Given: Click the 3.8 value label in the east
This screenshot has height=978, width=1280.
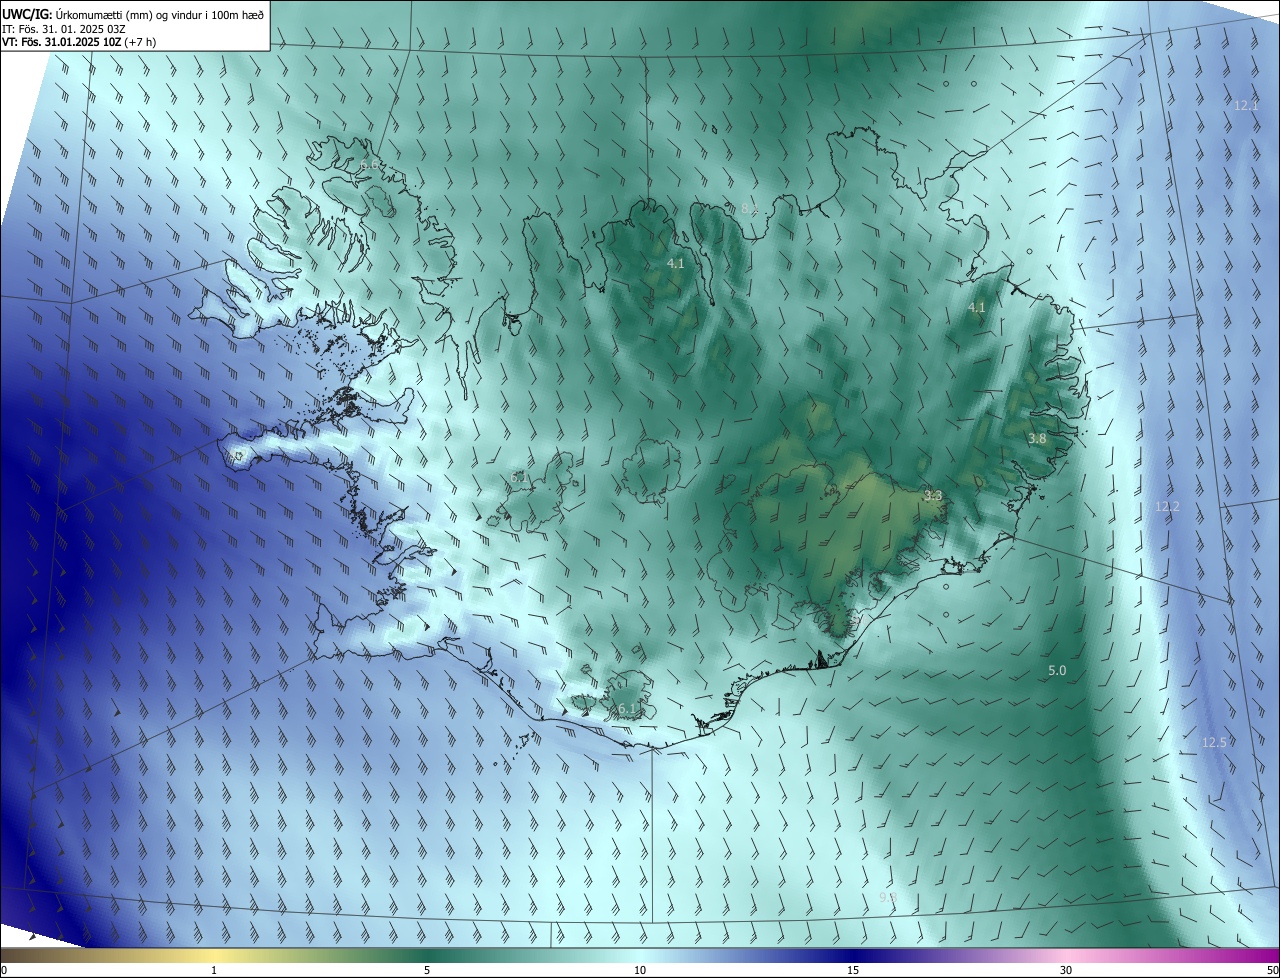Looking at the screenshot, I should [1037, 438].
